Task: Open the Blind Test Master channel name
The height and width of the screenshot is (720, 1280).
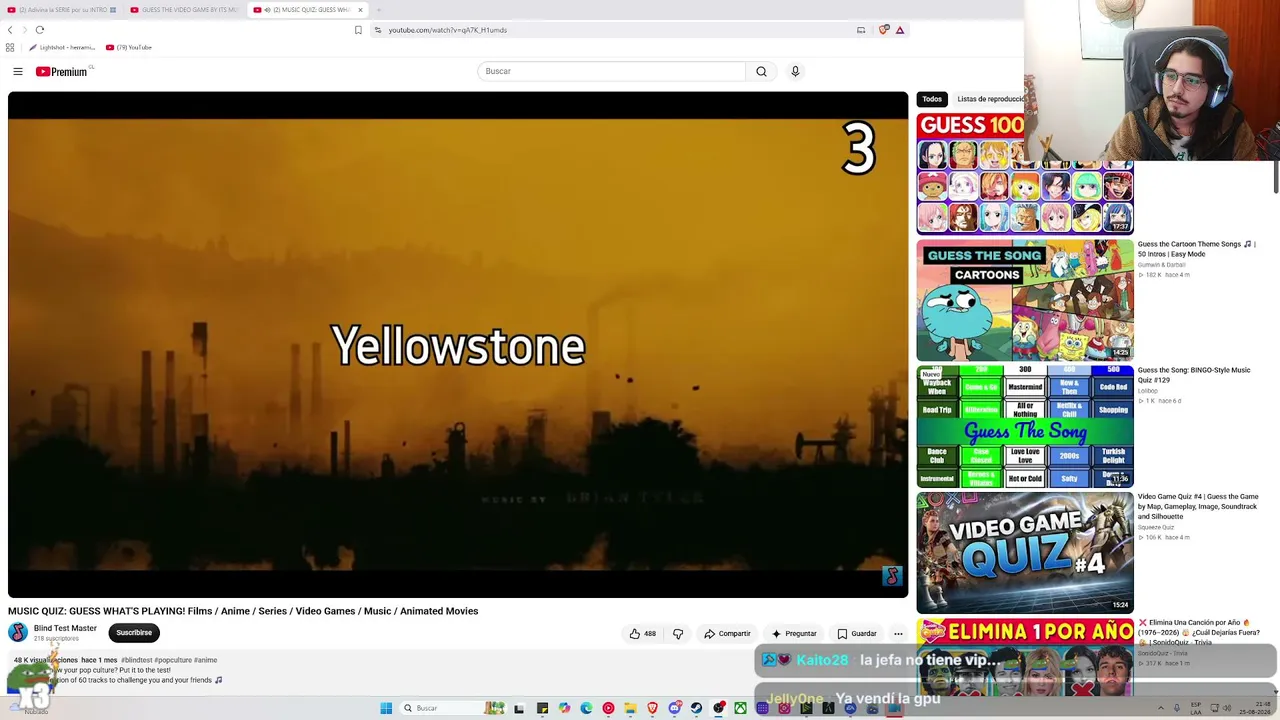Action: (65, 628)
